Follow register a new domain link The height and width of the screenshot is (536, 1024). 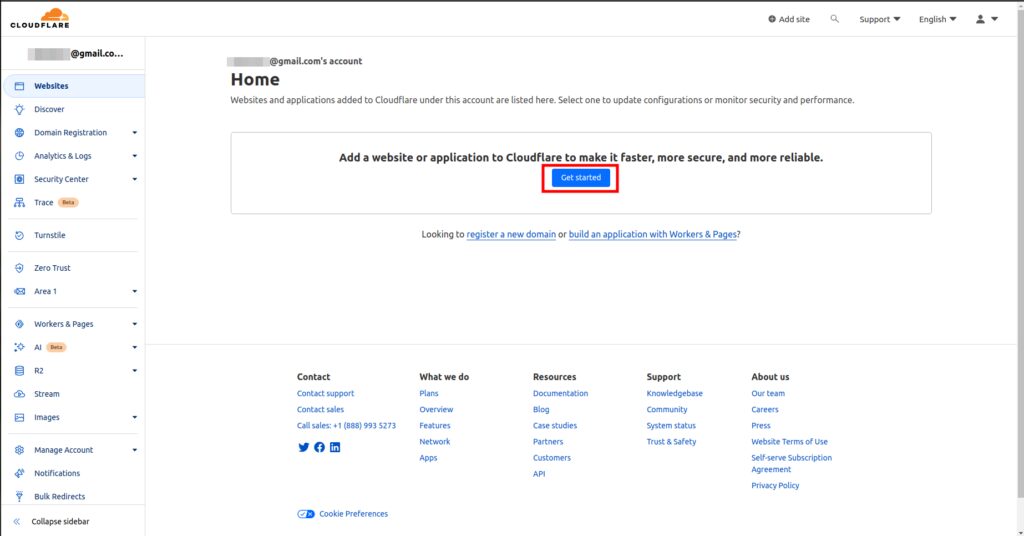[x=511, y=234]
